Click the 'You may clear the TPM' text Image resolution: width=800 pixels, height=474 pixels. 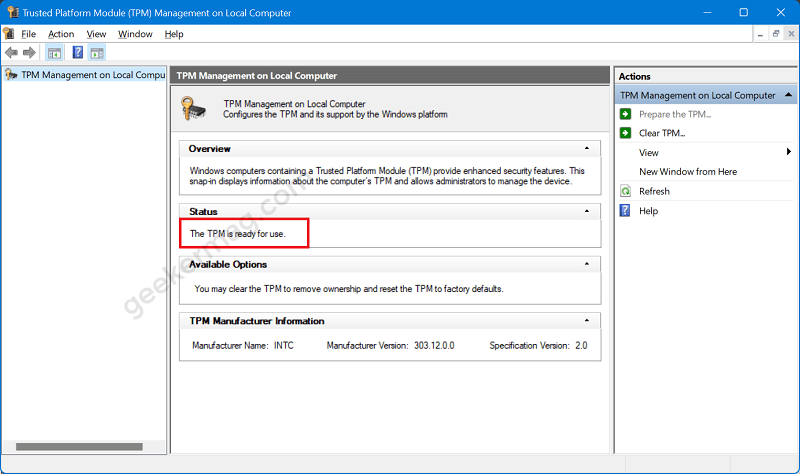click(x=349, y=289)
